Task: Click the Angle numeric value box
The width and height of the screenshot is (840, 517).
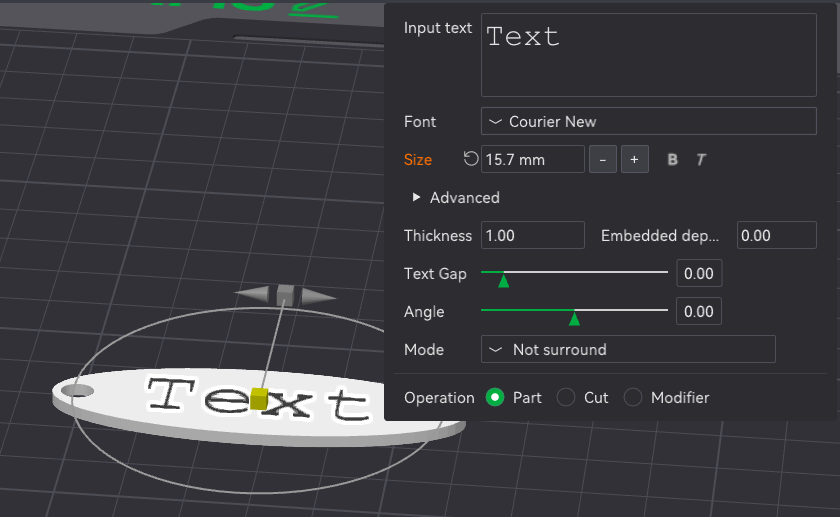Action: [699, 312]
